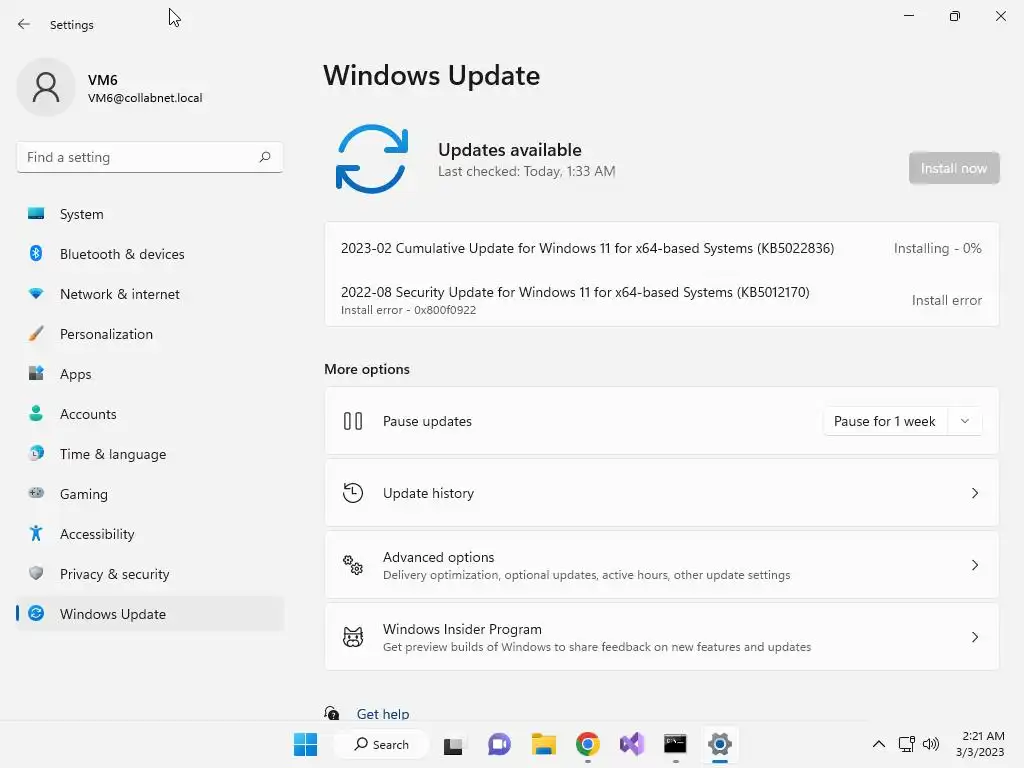Click the Install now button

pyautogui.click(x=954, y=168)
